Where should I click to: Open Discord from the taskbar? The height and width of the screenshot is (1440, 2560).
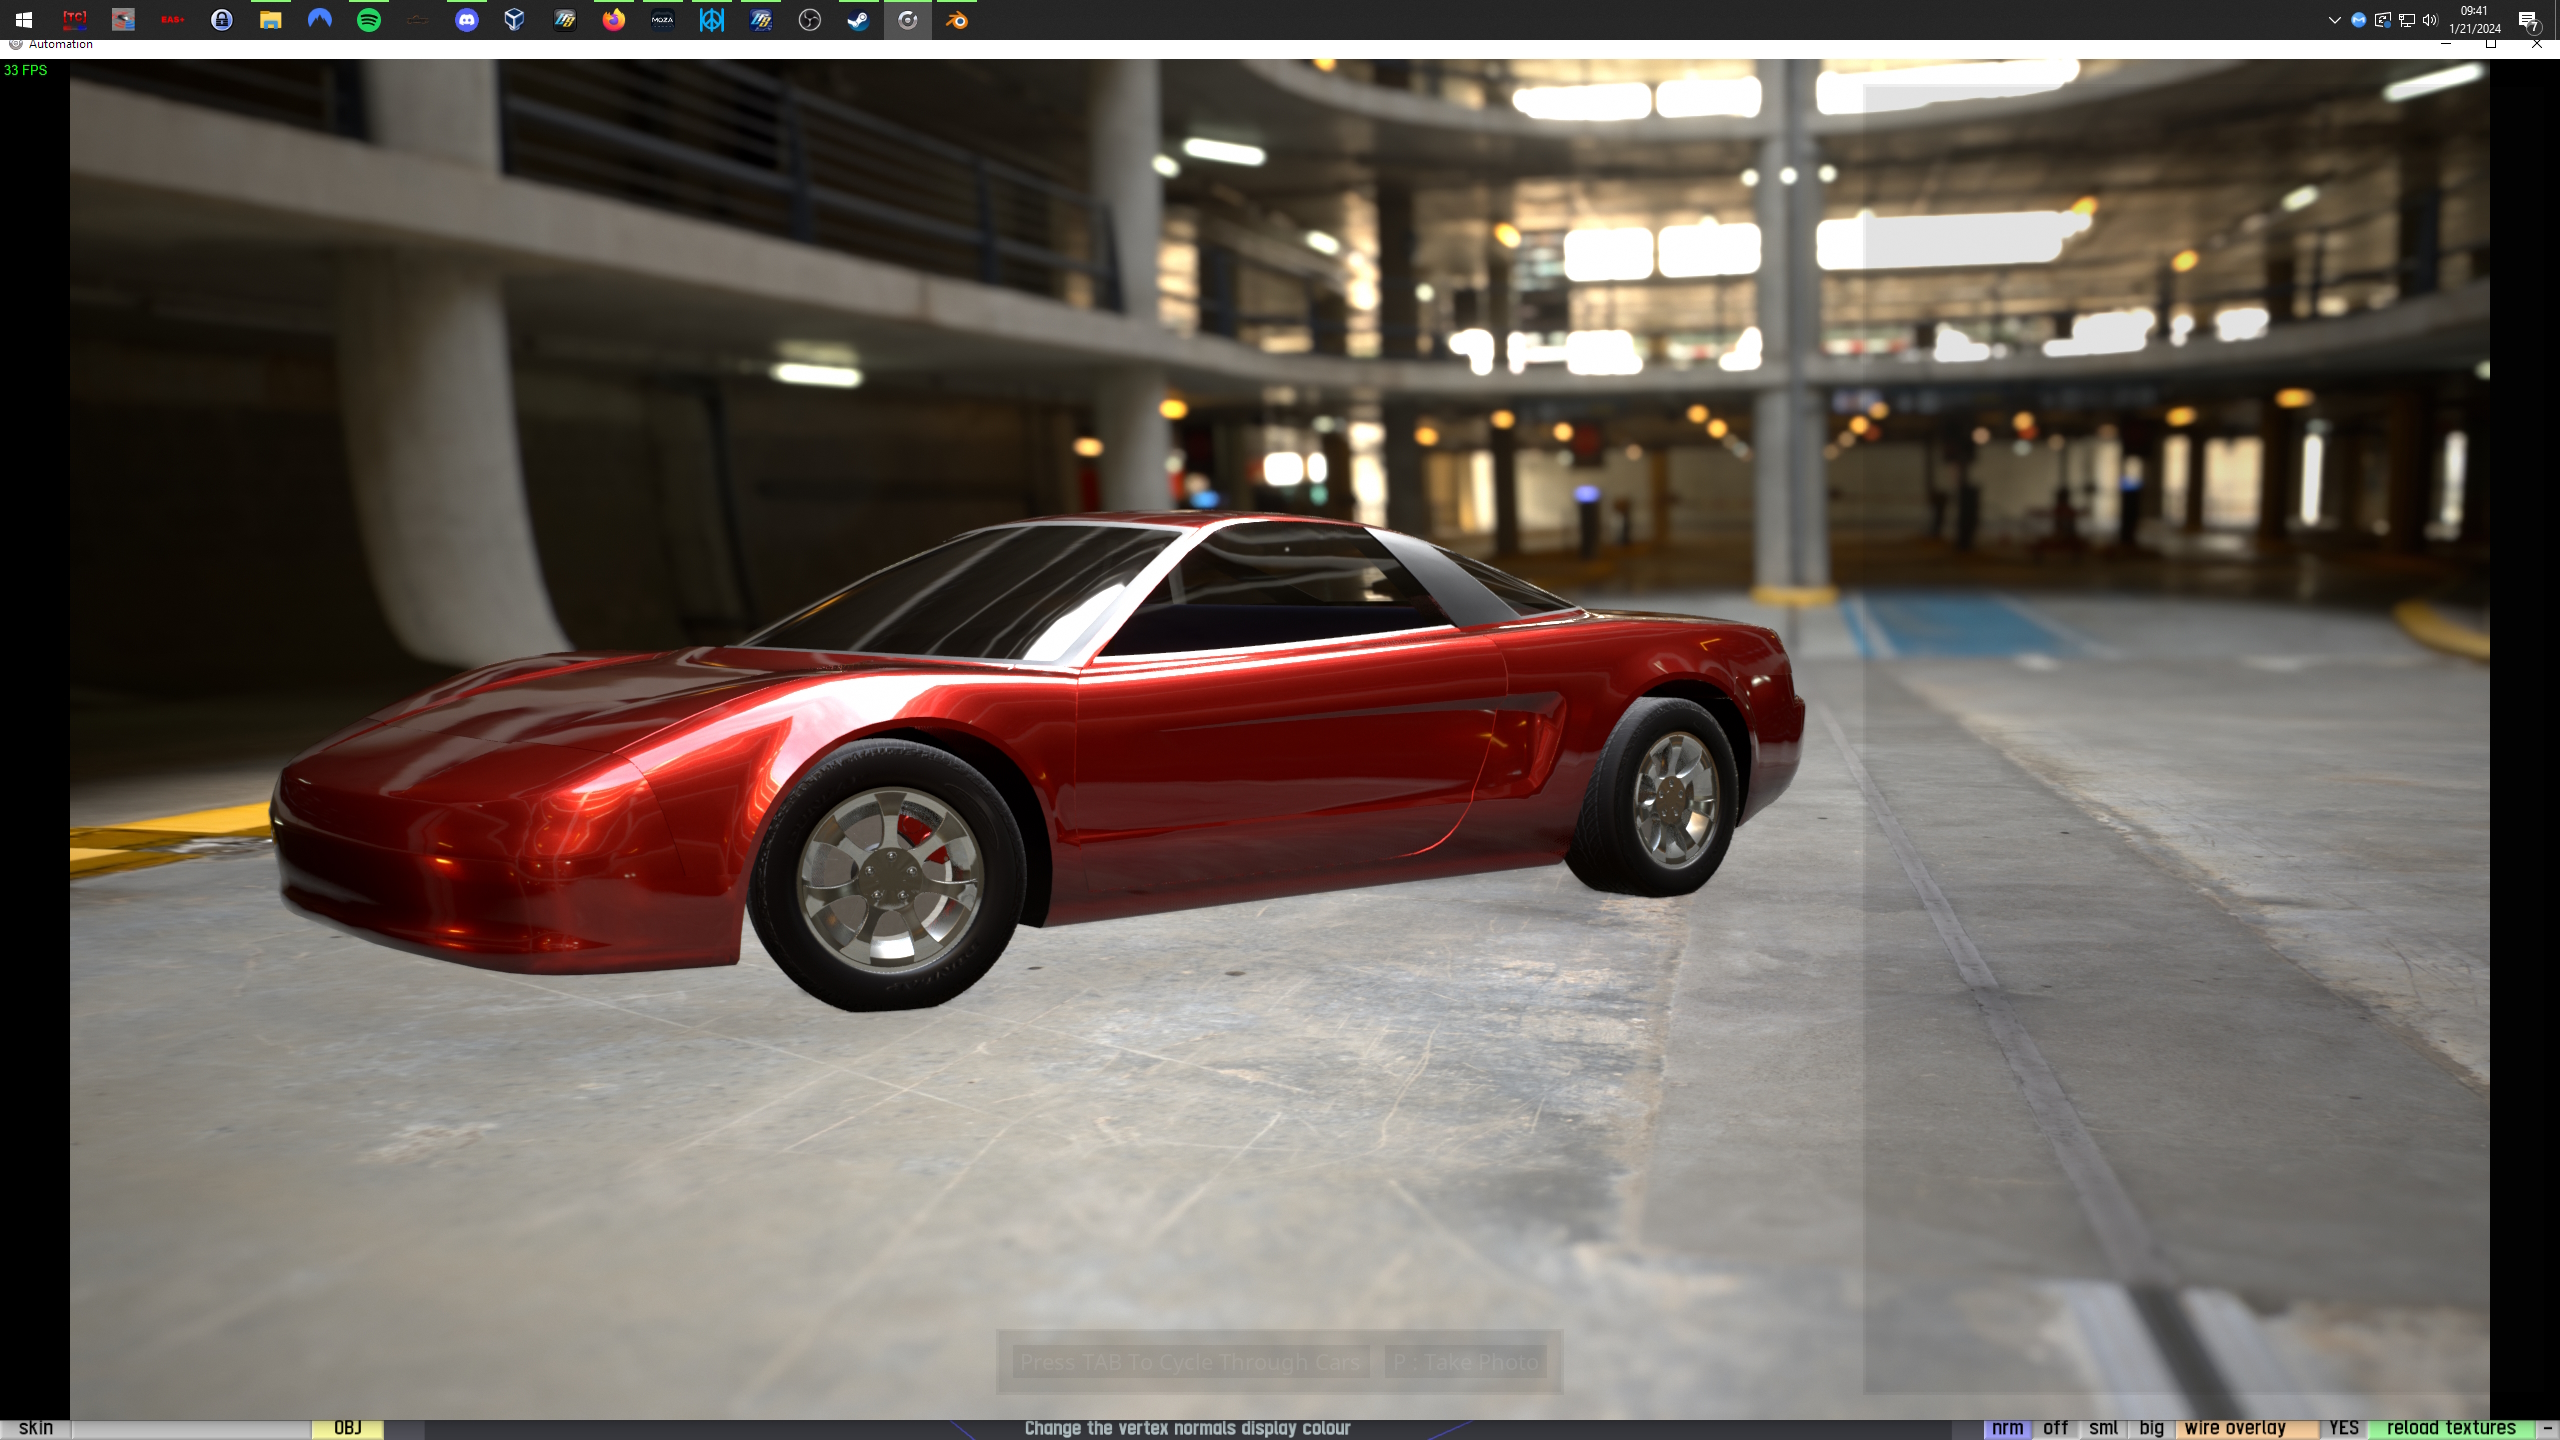tap(466, 20)
